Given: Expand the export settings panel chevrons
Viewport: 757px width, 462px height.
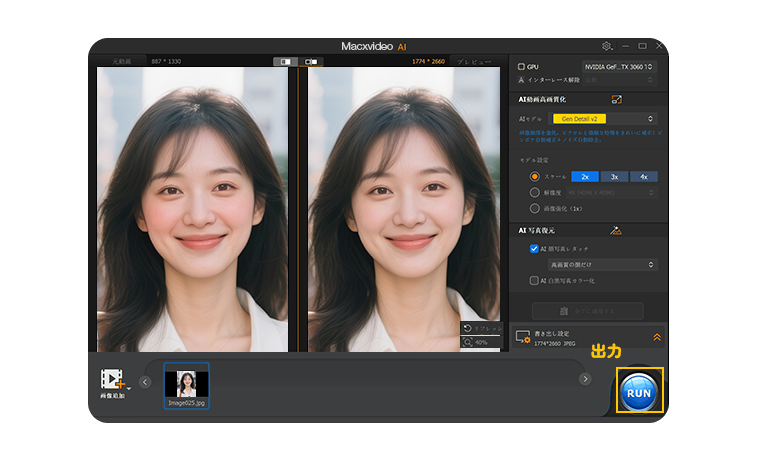Looking at the screenshot, I should (x=656, y=338).
